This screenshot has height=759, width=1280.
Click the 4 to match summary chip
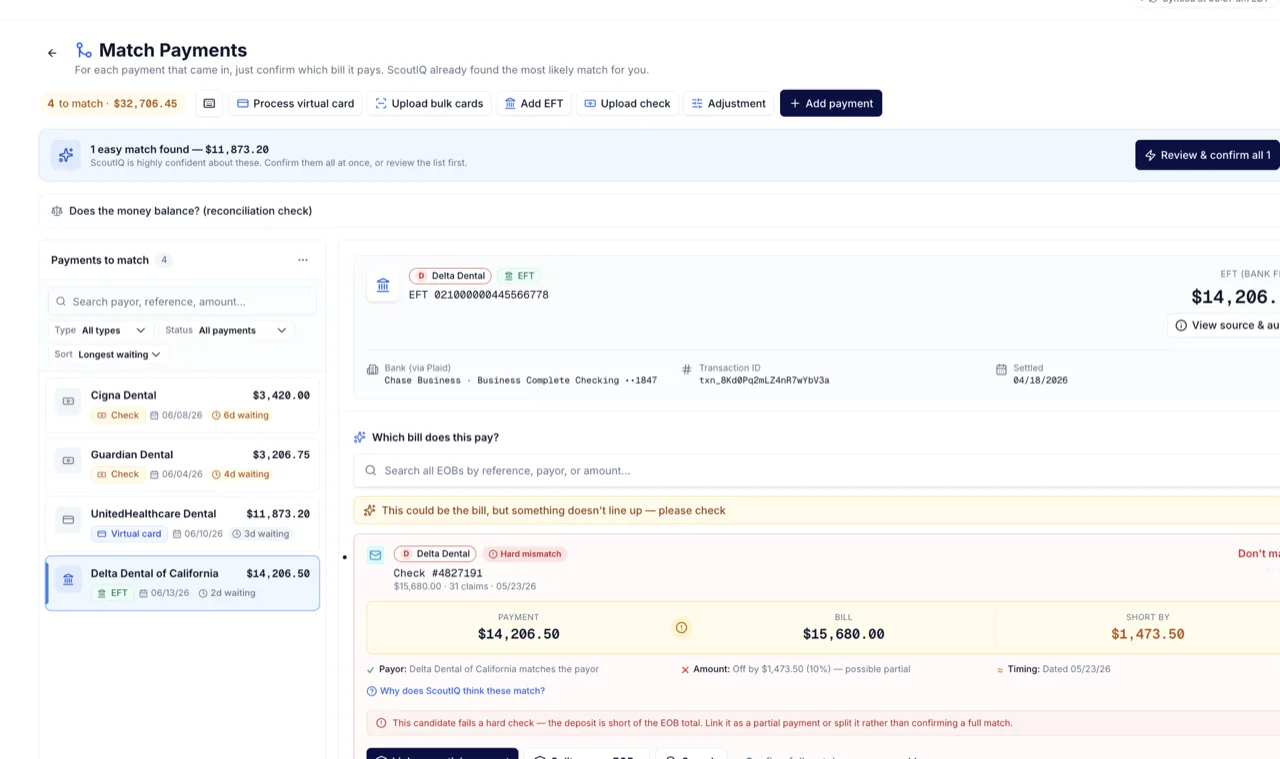tap(112, 103)
